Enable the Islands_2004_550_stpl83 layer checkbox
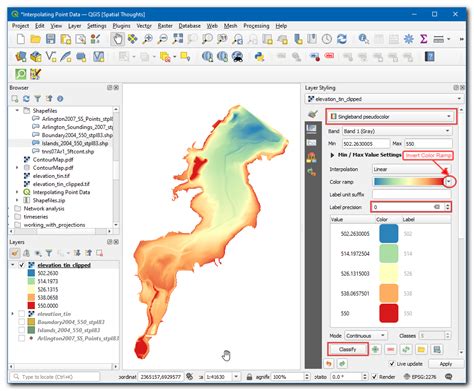This screenshot has height=391, width=474. click(22, 330)
